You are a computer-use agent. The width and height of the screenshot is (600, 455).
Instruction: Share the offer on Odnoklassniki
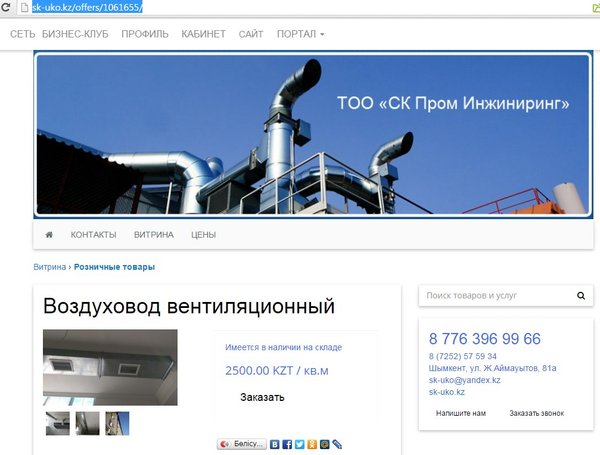tap(312, 443)
